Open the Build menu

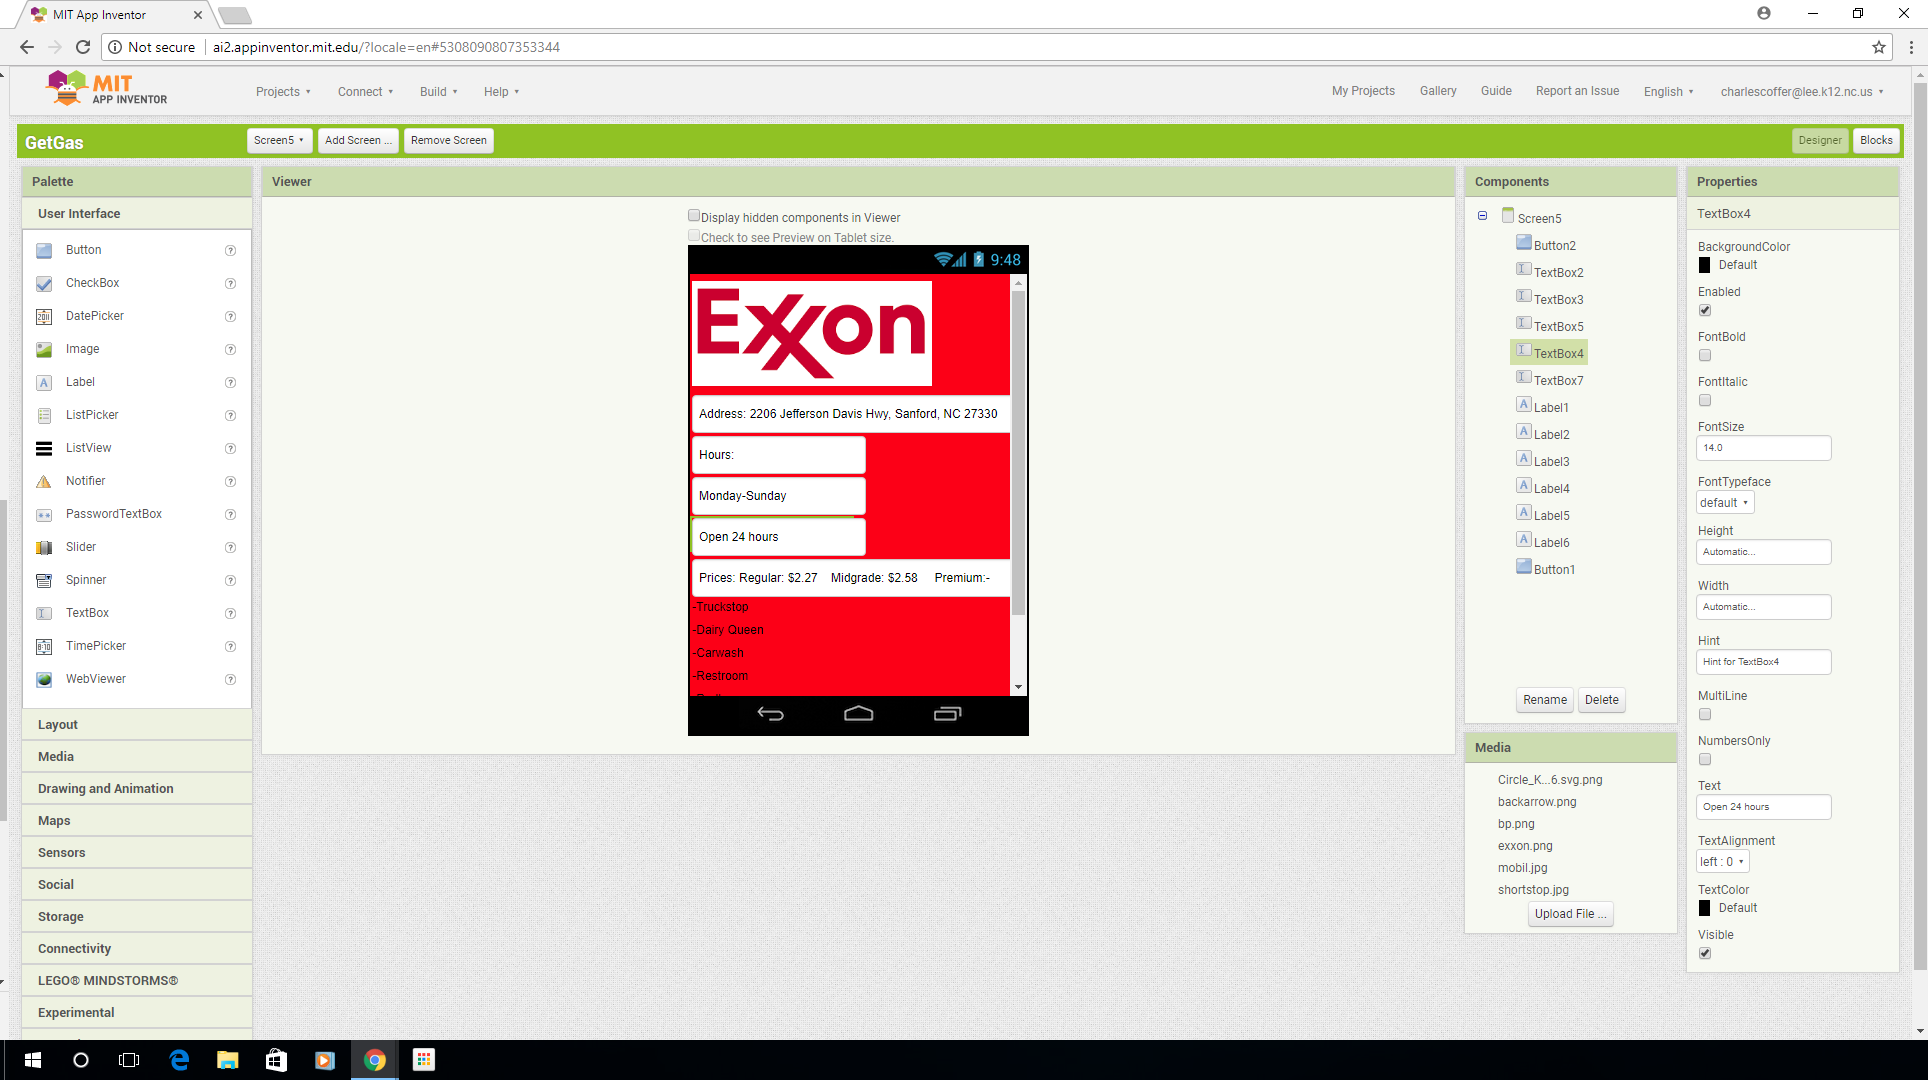point(438,92)
